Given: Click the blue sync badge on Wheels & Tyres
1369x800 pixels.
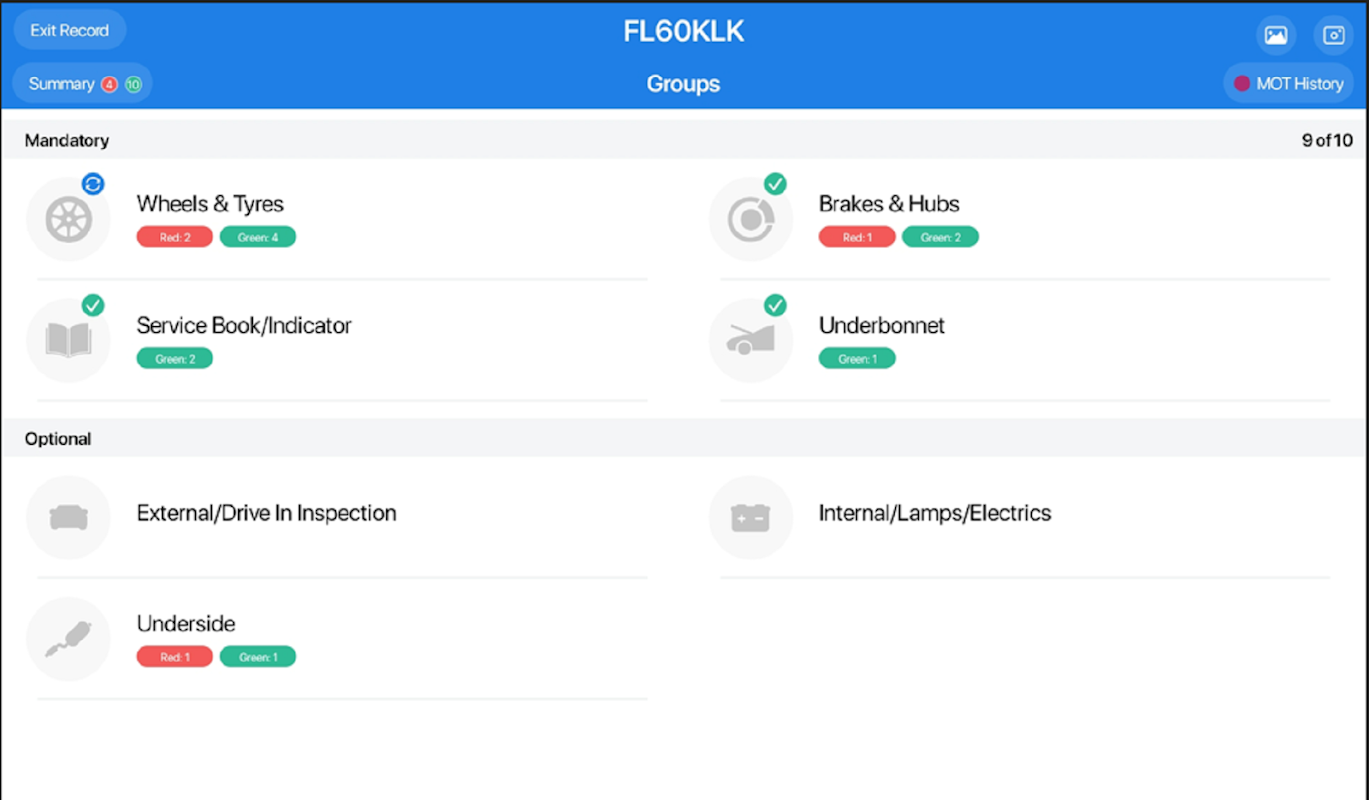Looking at the screenshot, I should [x=93, y=184].
